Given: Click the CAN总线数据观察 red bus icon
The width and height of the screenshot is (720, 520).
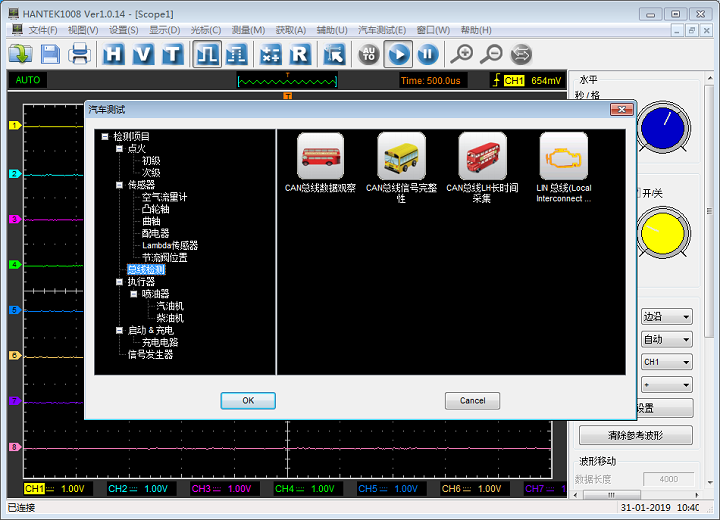Looking at the screenshot, I should tap(320, 156).
